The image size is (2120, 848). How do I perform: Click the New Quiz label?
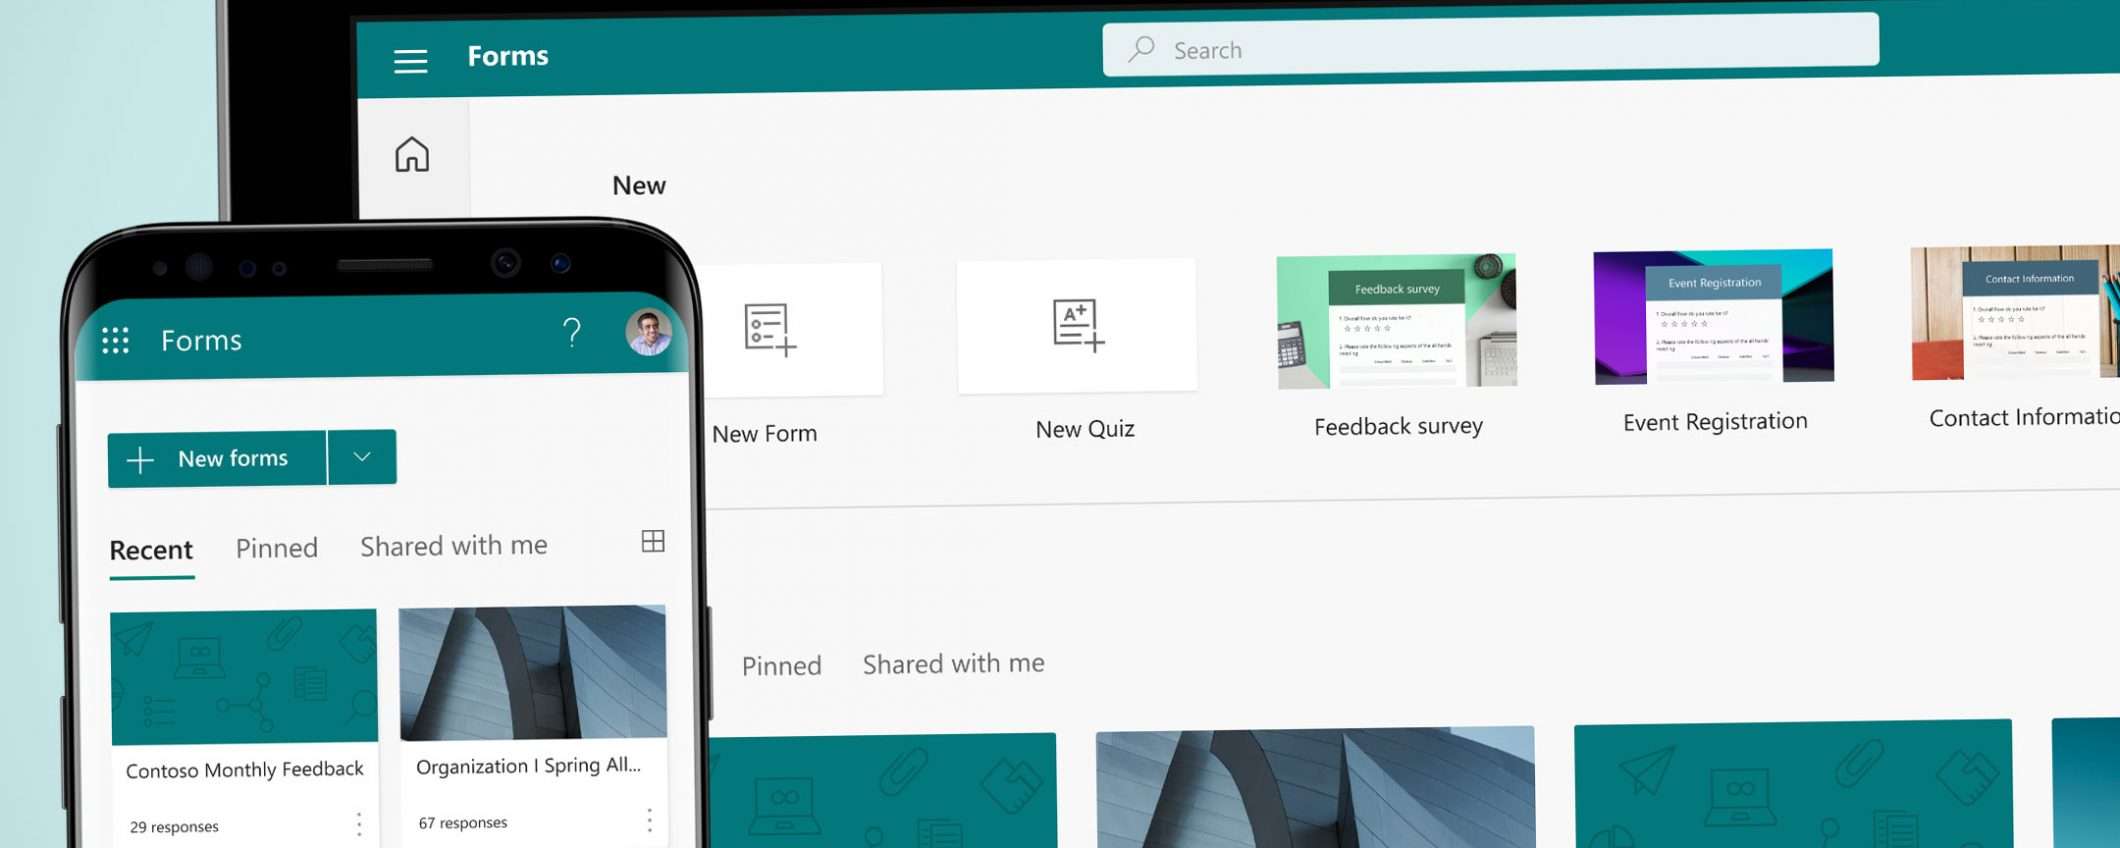point(1085,430)
